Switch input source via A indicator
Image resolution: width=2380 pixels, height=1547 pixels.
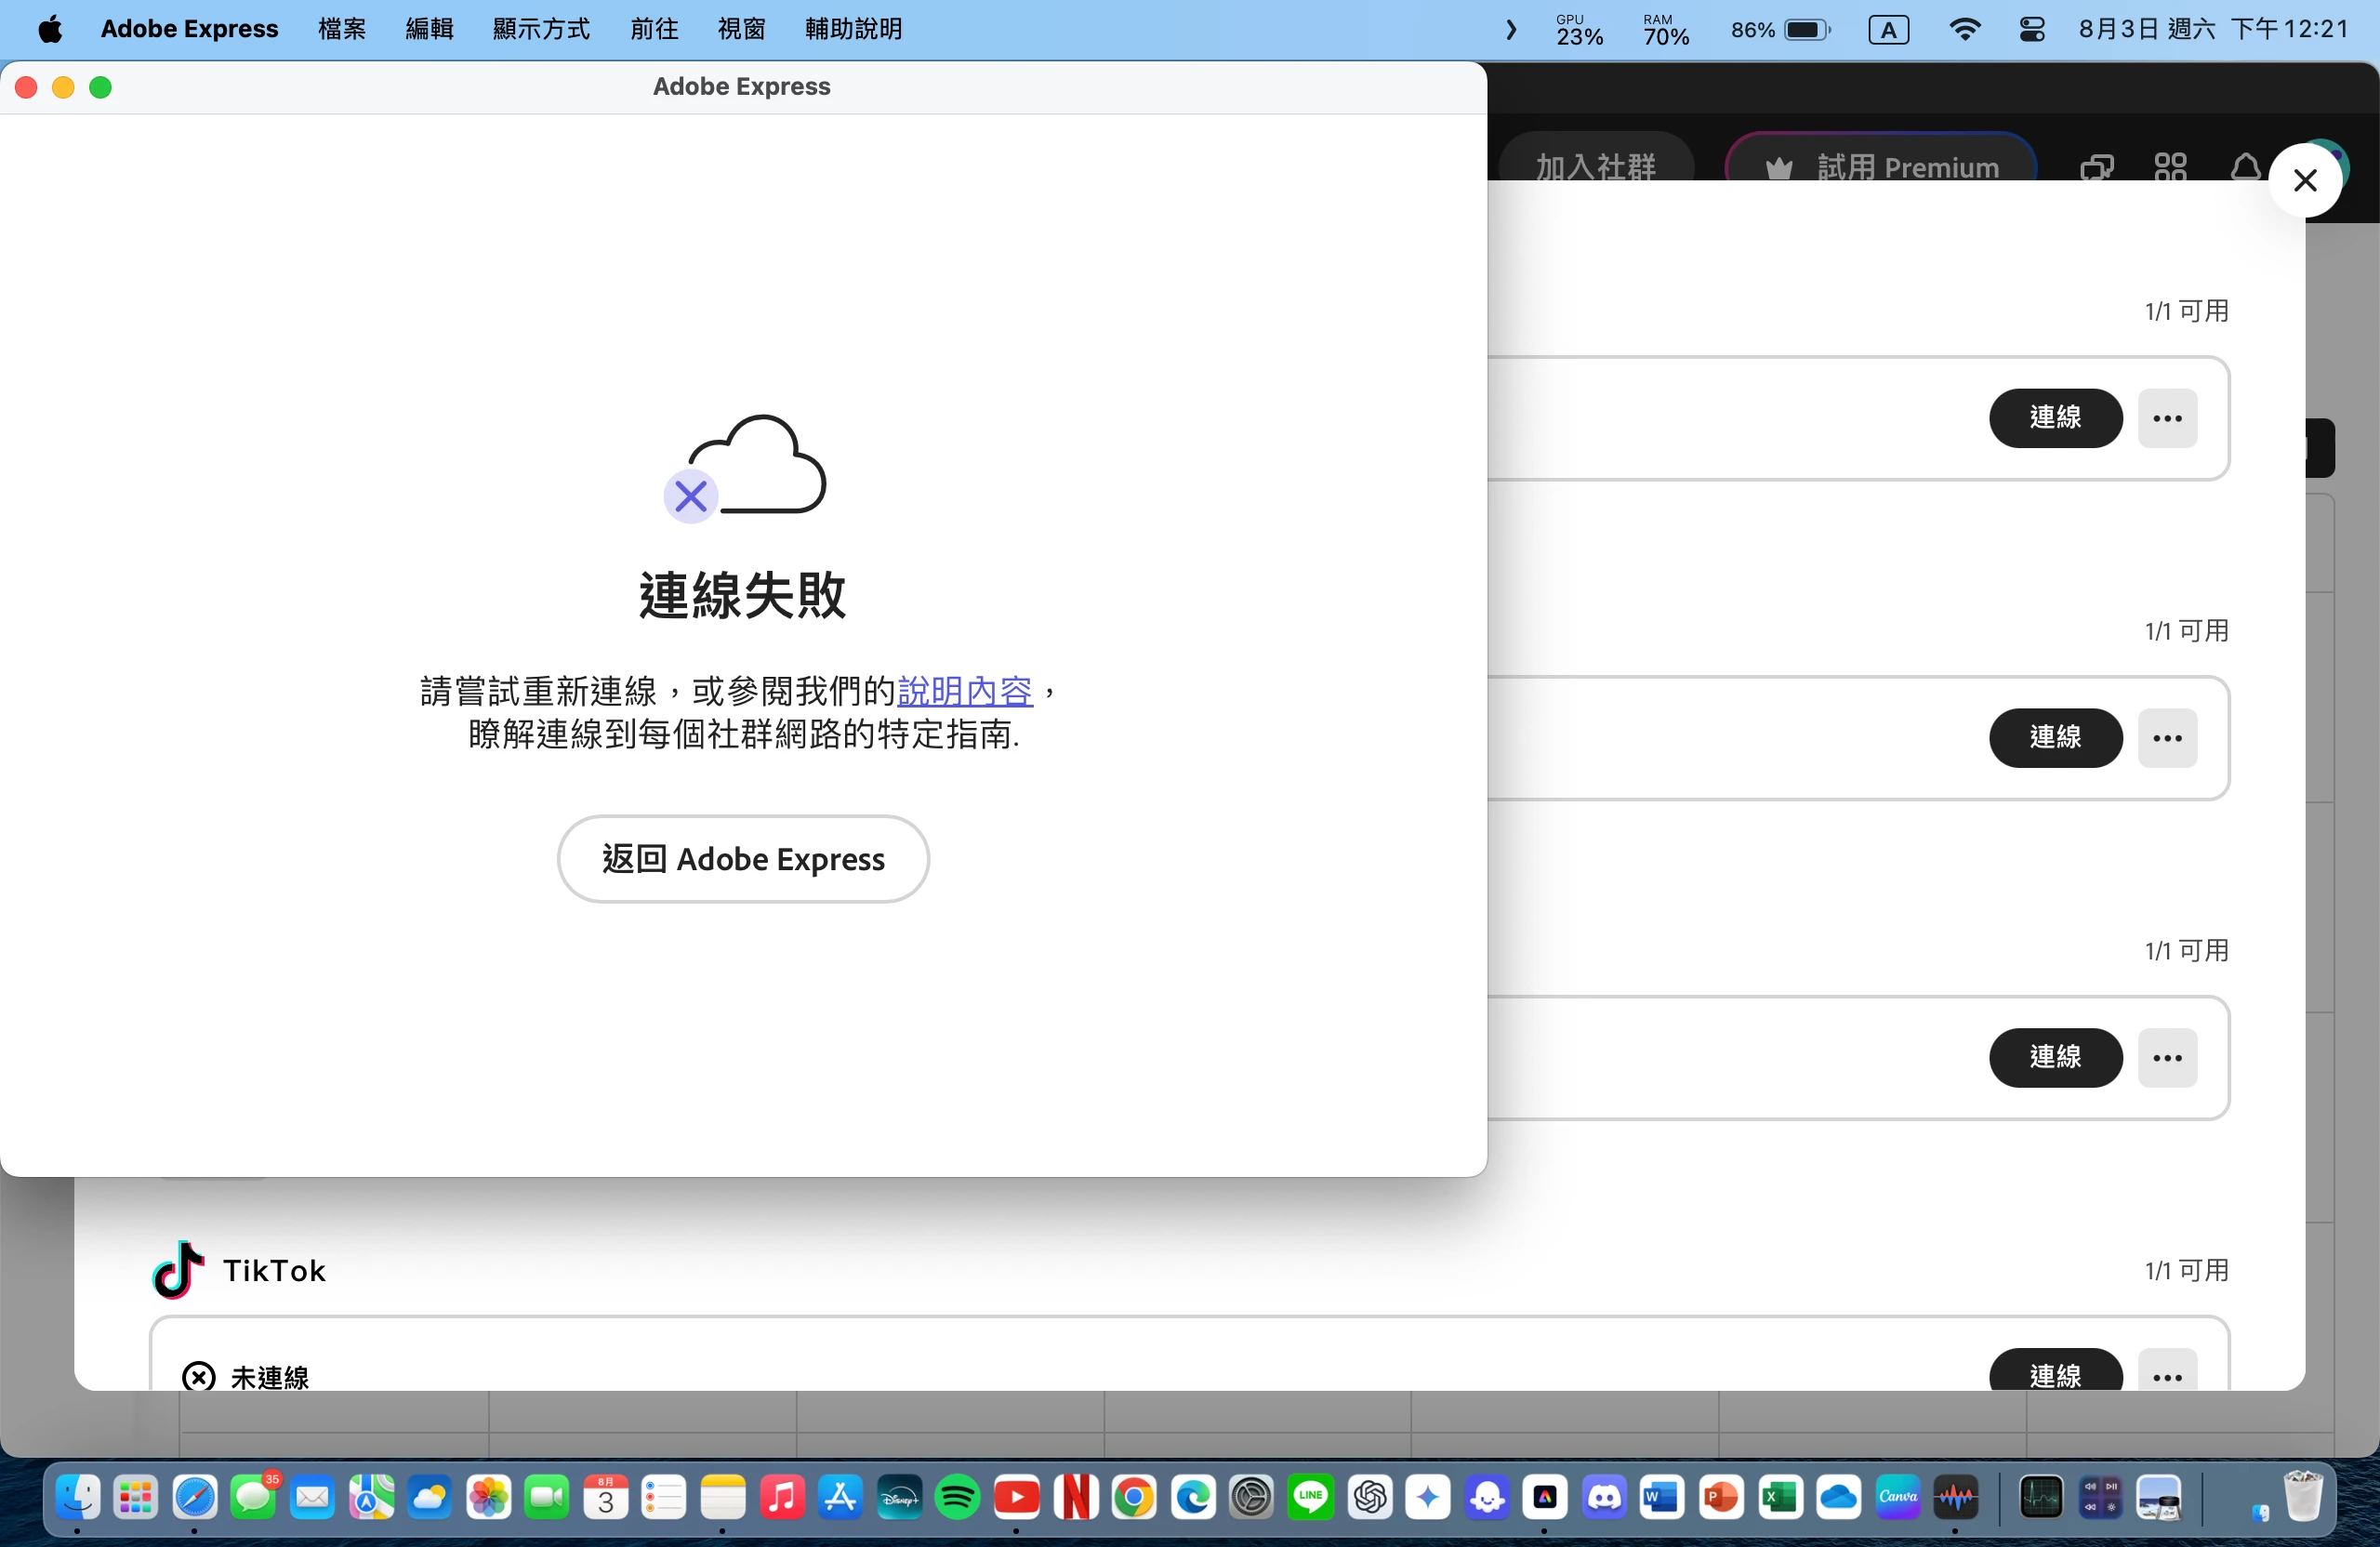(x=1888, y=30)
